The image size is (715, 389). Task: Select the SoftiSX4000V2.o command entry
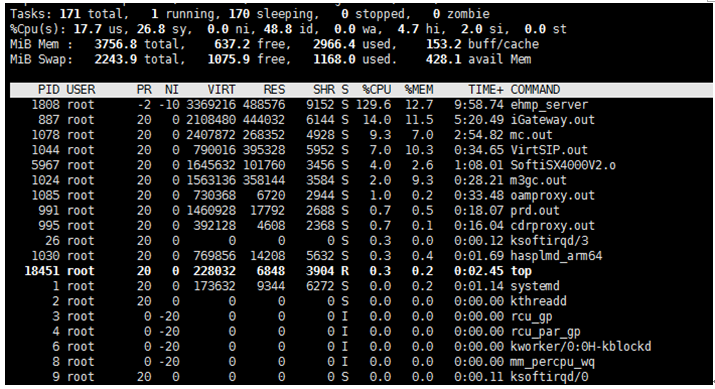click(x=563, y=165)
